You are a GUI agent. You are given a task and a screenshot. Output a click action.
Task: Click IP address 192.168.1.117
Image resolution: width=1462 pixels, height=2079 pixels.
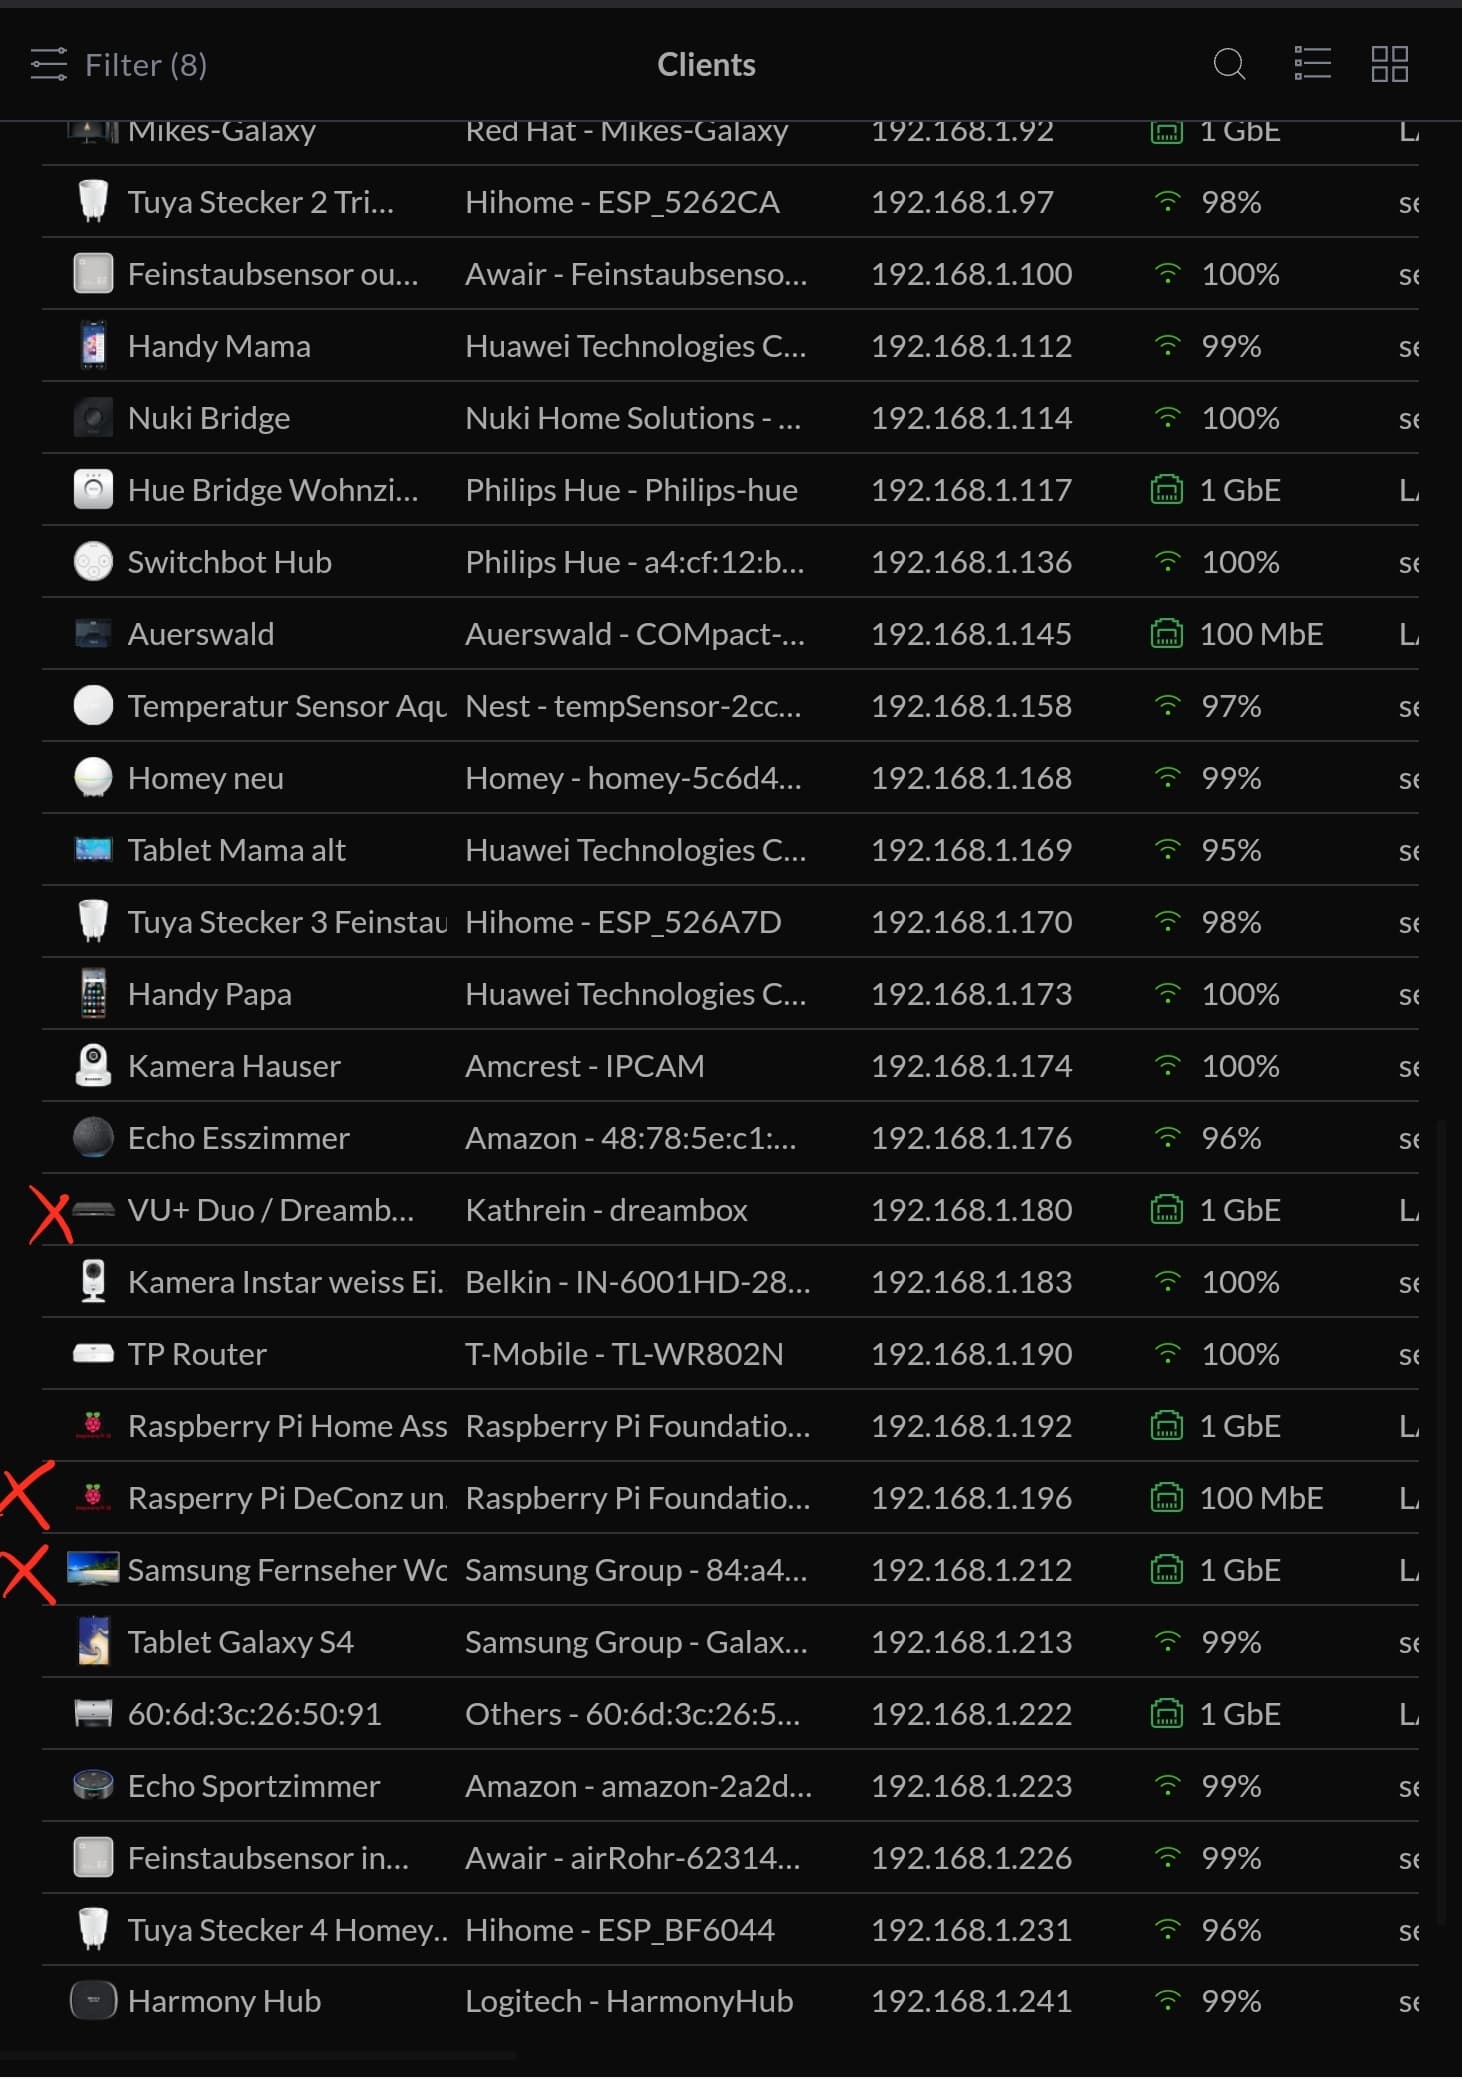pos(971,490)
